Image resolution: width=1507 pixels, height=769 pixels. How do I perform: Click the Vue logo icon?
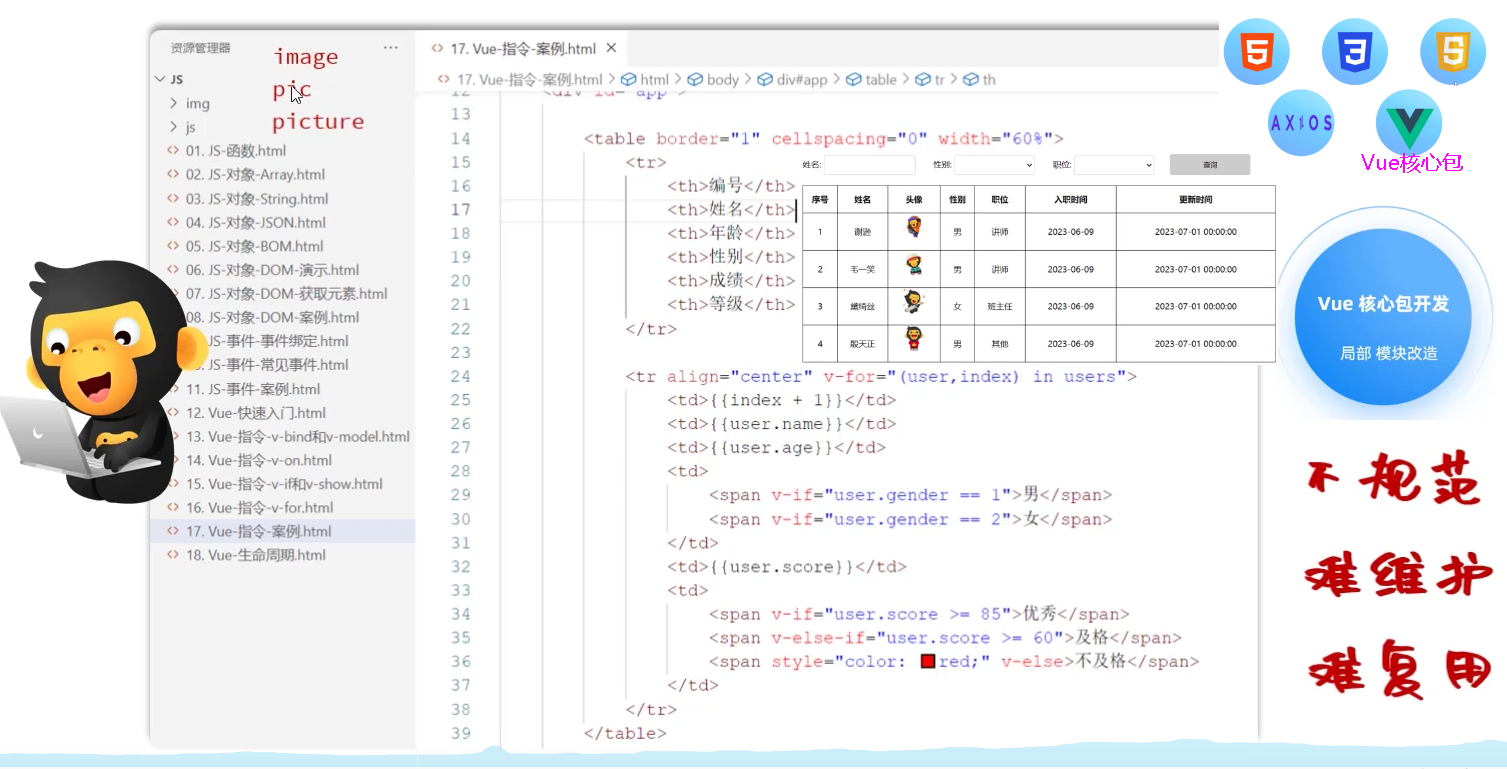[x=1408, y=123]
